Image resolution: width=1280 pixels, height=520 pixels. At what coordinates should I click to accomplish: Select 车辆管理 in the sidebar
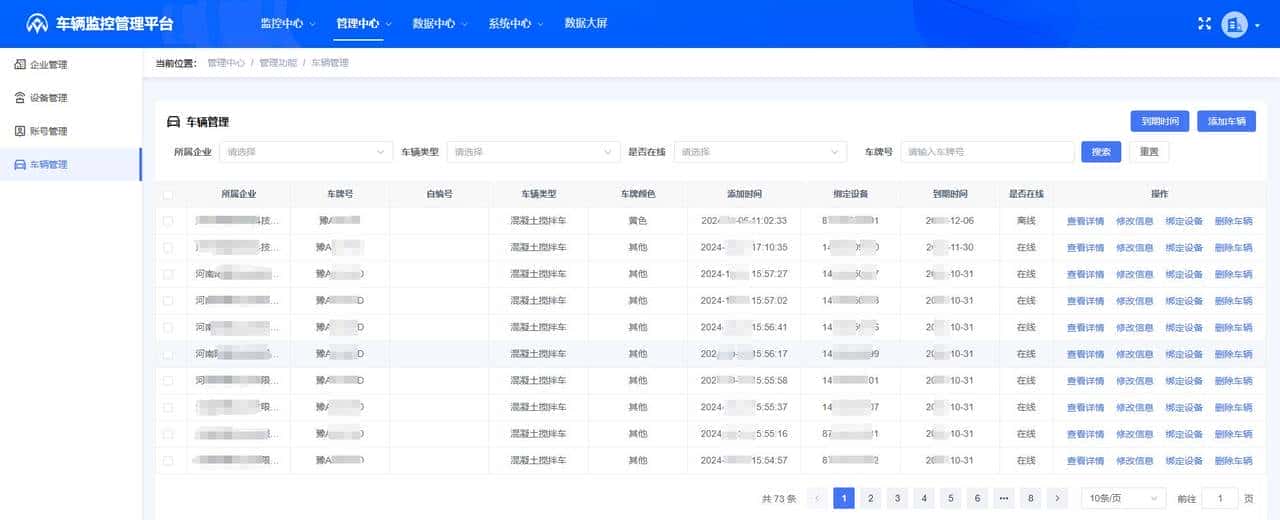coord(71,164)
